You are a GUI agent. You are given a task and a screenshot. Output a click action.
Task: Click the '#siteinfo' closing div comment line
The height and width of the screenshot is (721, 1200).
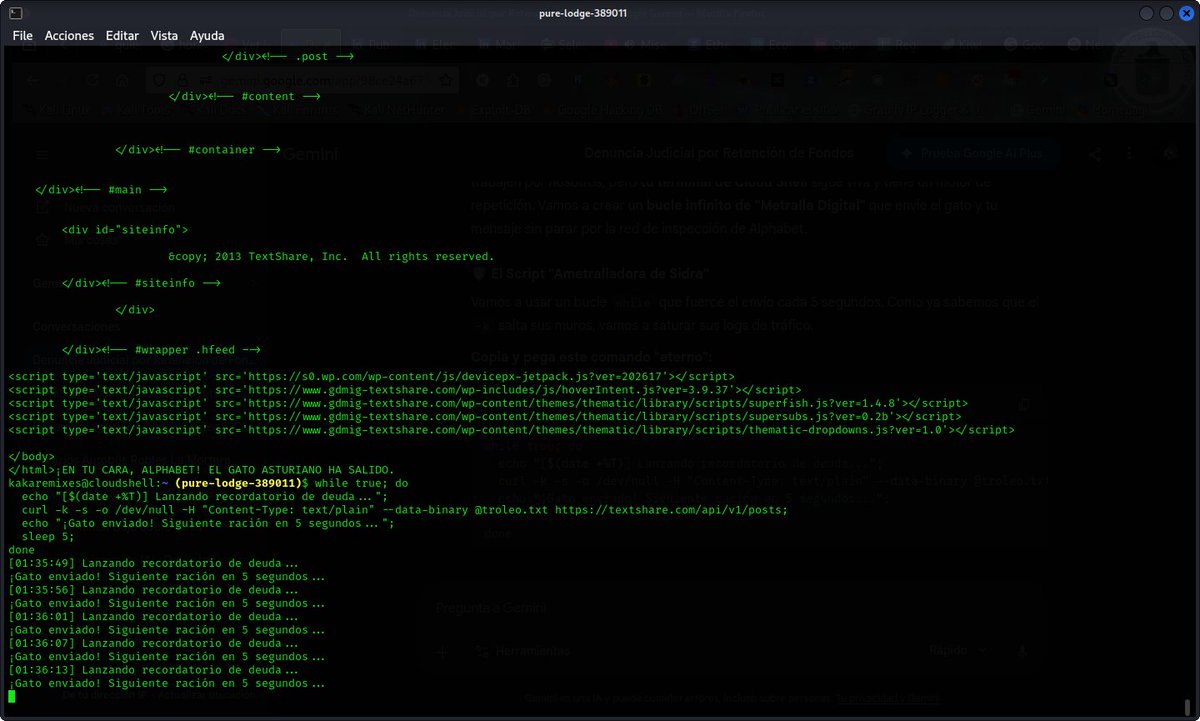coord(141,283)
